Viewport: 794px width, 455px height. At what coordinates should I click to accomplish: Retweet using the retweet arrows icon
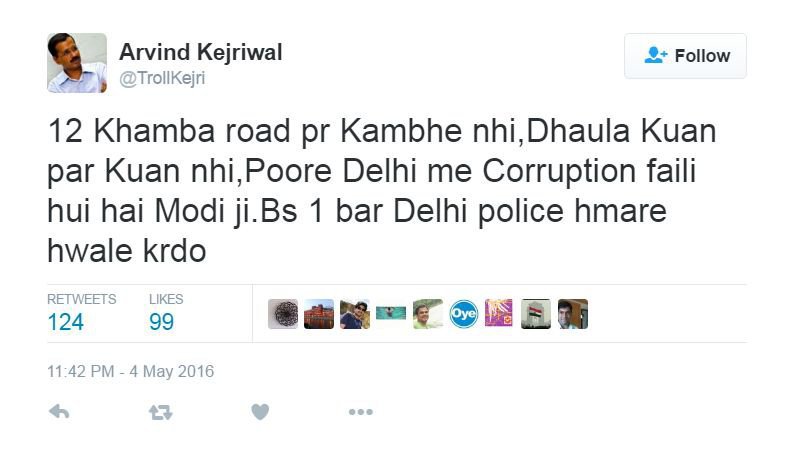(x=161, y=412)
